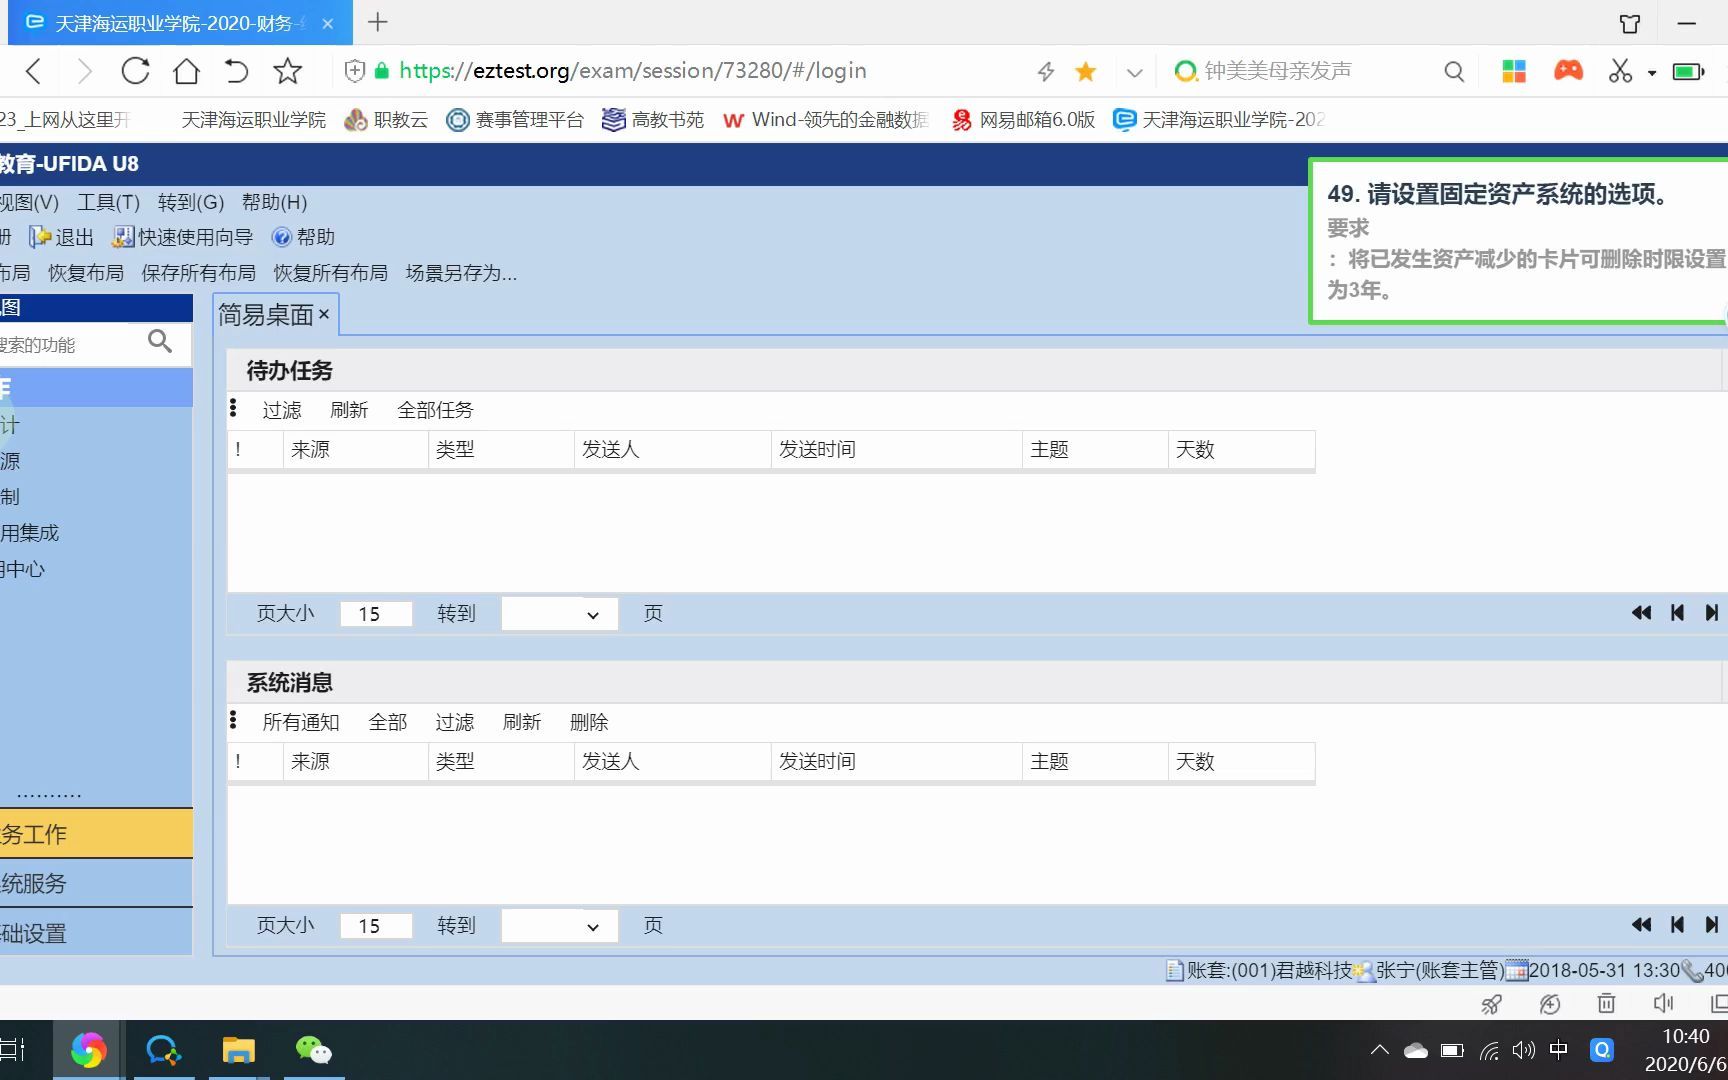Open the browser home page icon

pyautogui.click(x=186, y=71)
